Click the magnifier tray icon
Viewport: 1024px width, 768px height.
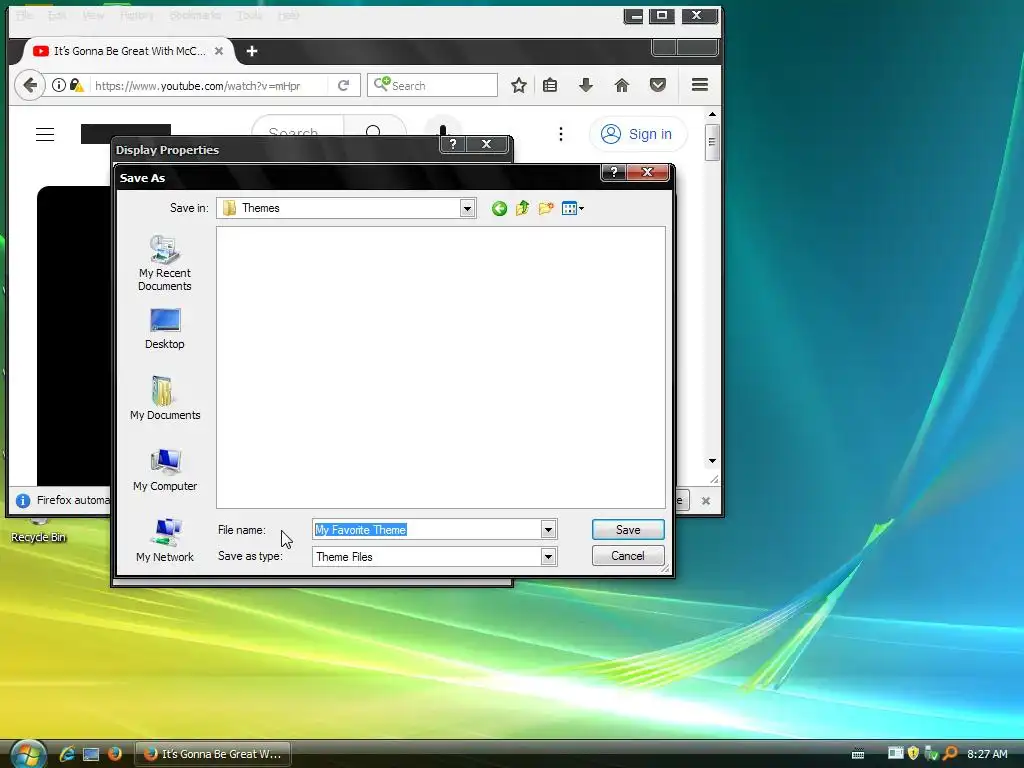[950, 754]
